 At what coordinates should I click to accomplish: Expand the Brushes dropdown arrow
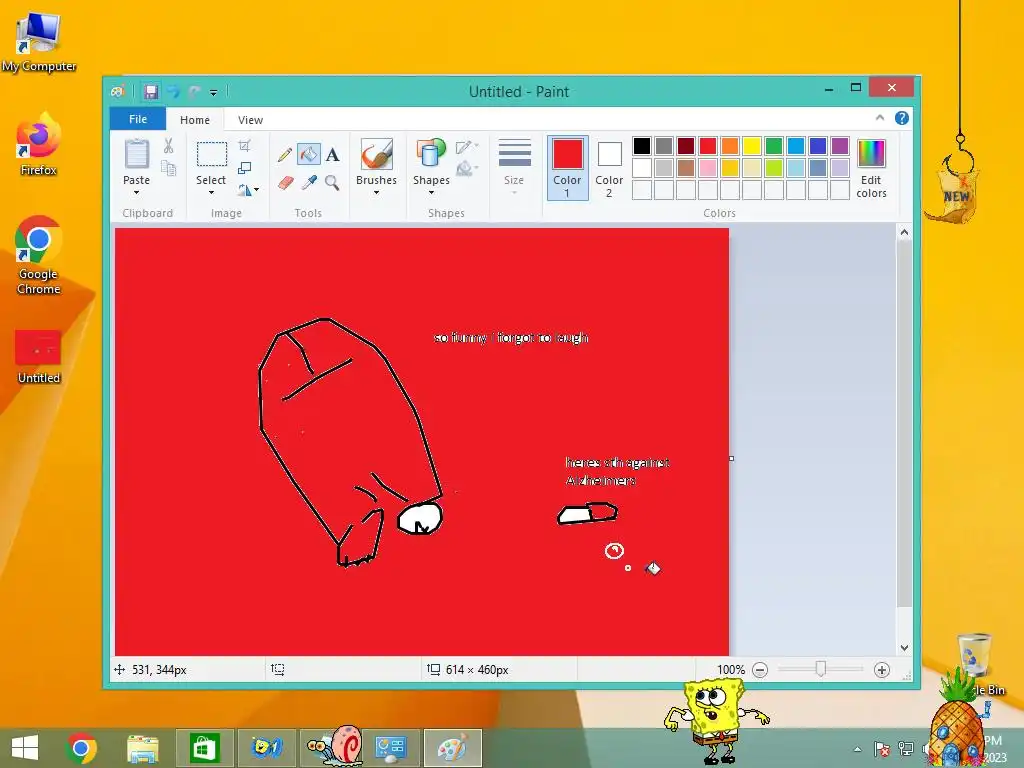376,193
